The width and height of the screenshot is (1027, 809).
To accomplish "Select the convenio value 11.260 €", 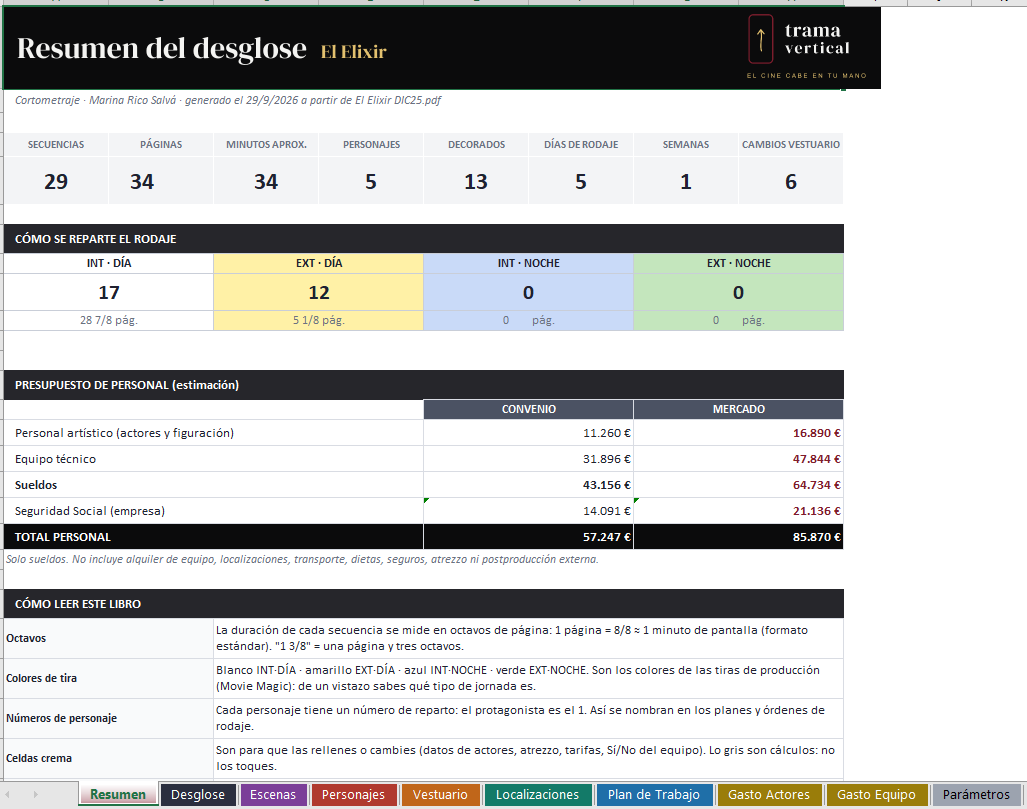I will point(529,433).
